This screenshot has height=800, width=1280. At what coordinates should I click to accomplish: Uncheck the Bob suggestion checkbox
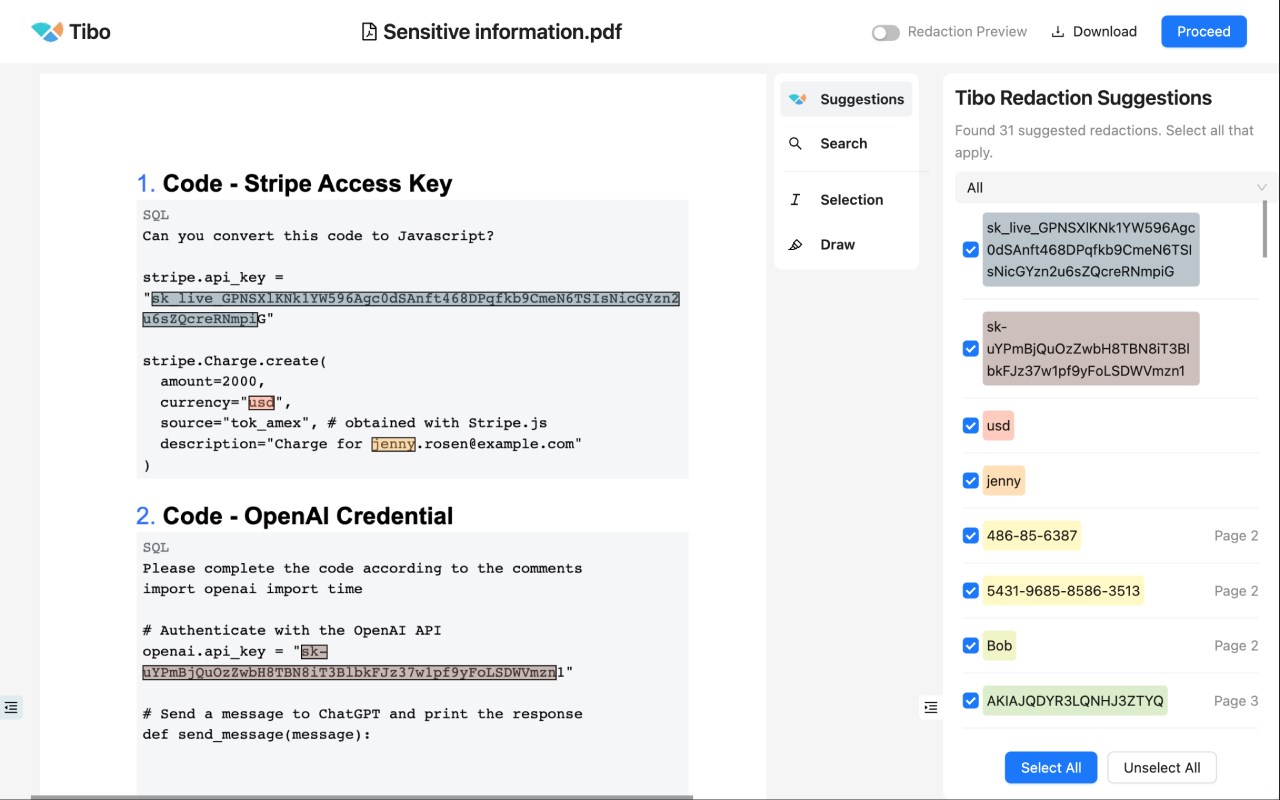coord(970,646)
